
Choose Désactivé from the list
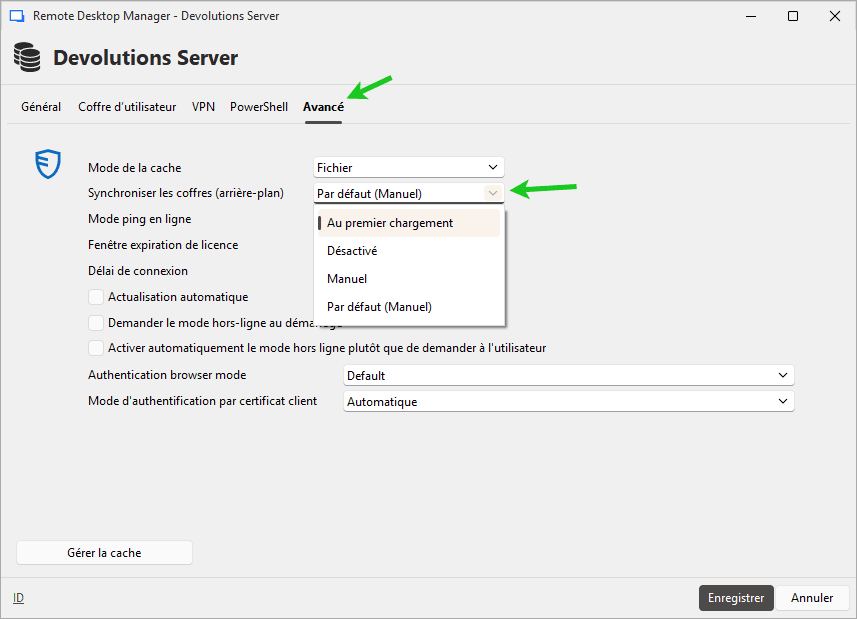click(352, 251)
